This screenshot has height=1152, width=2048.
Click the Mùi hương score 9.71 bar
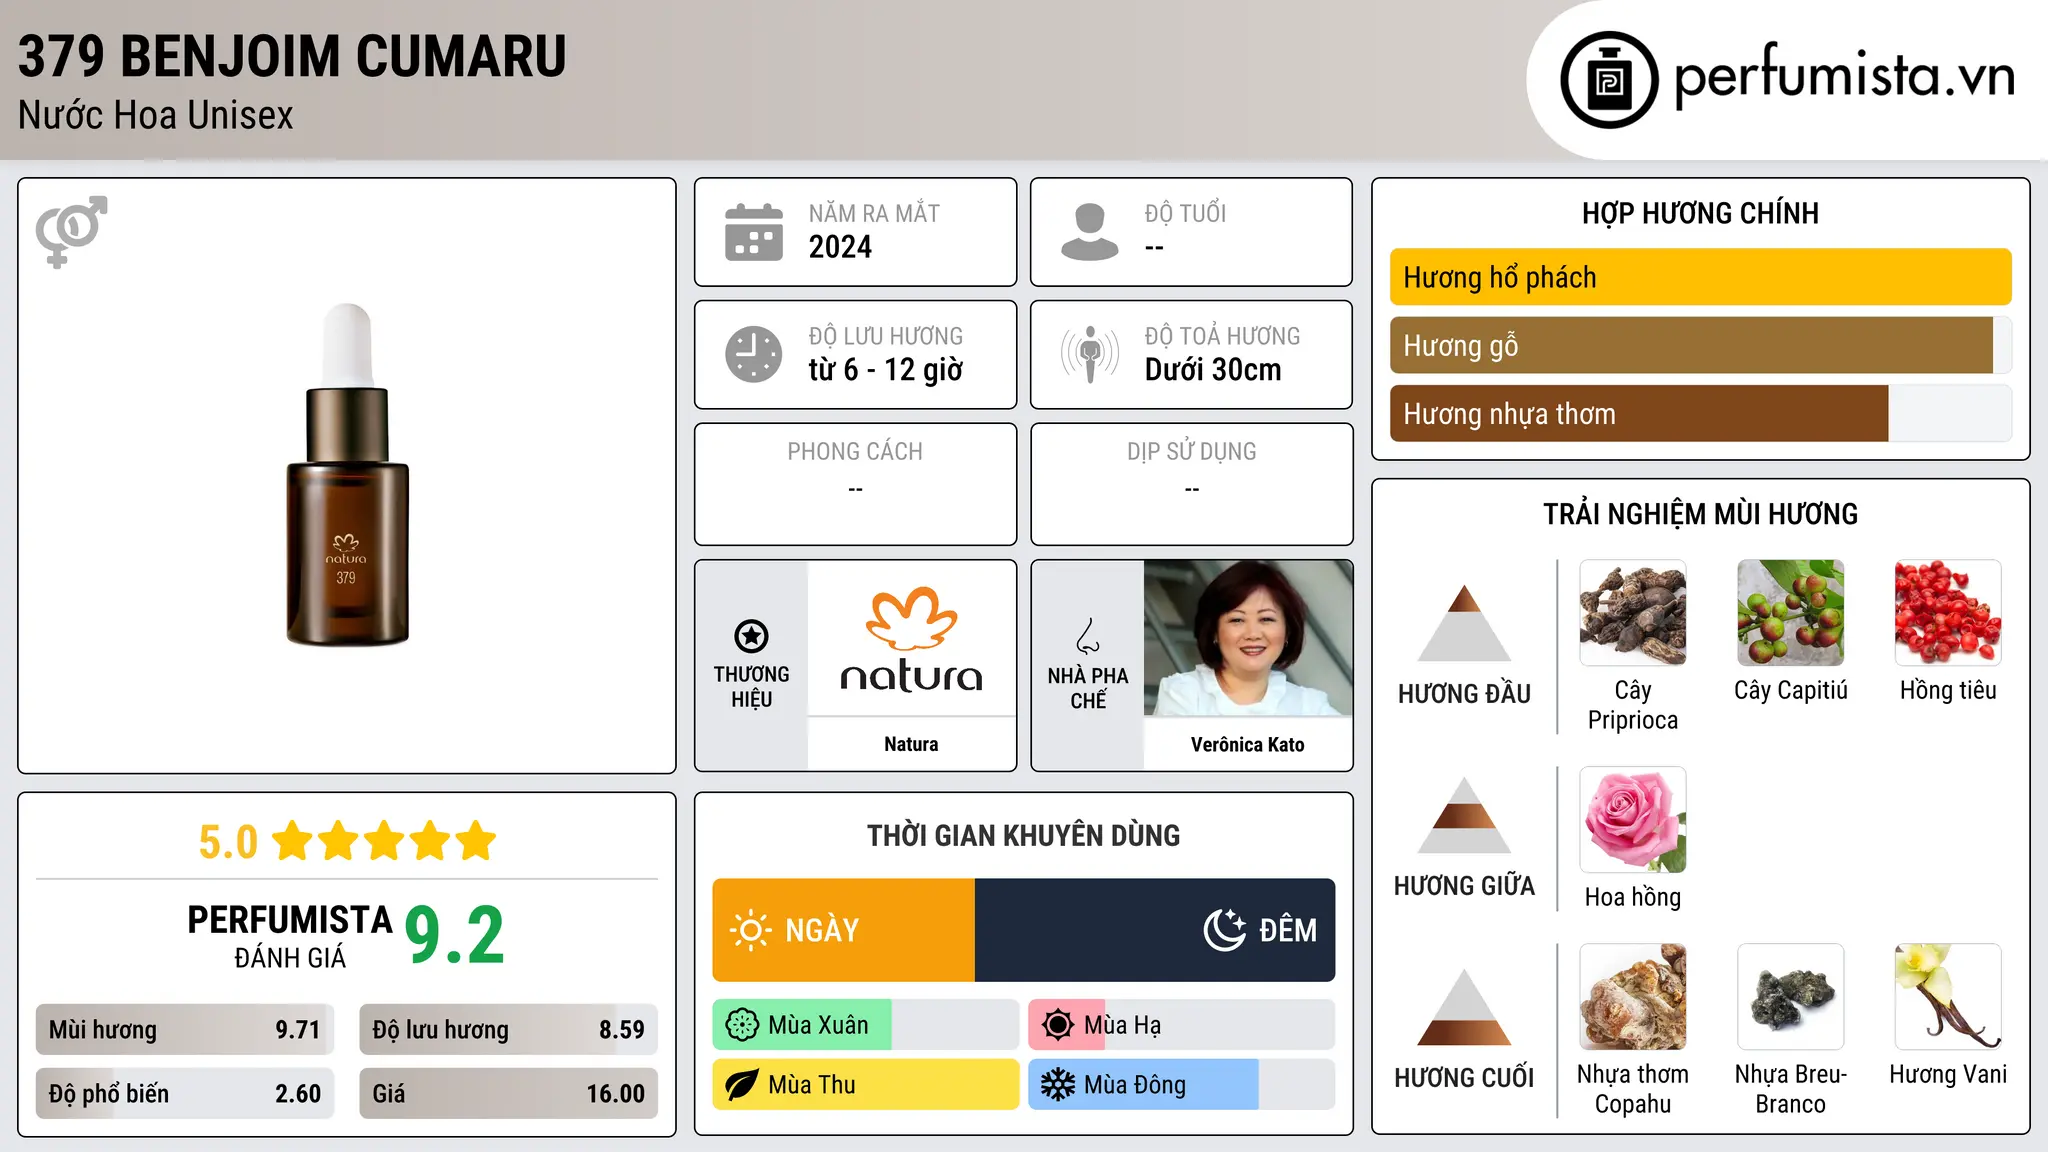(x=185, y=1030)
